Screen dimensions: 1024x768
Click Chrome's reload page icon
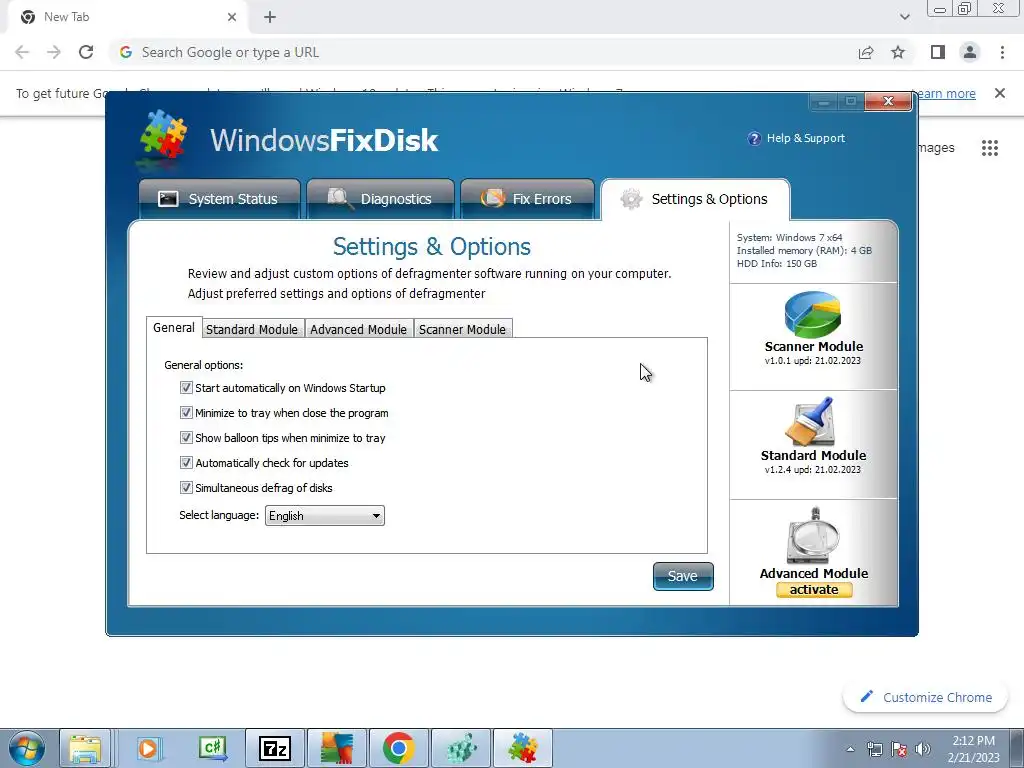(x=86, y=52)
